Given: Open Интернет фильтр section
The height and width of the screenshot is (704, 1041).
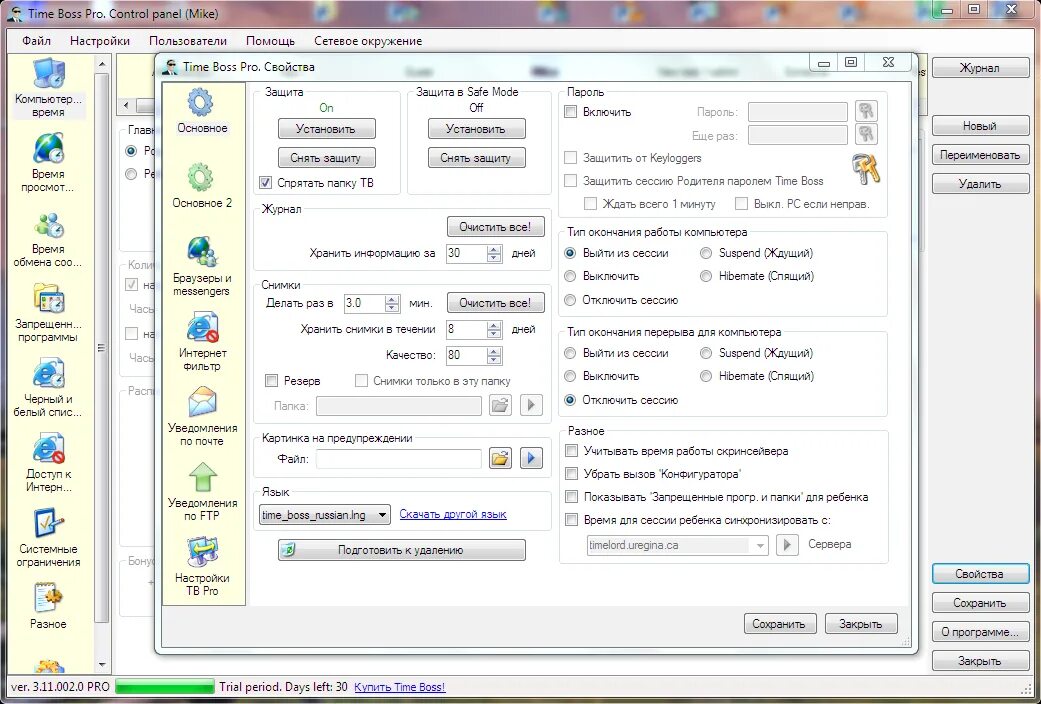Looking at the screenshot, I should (202, 342).
